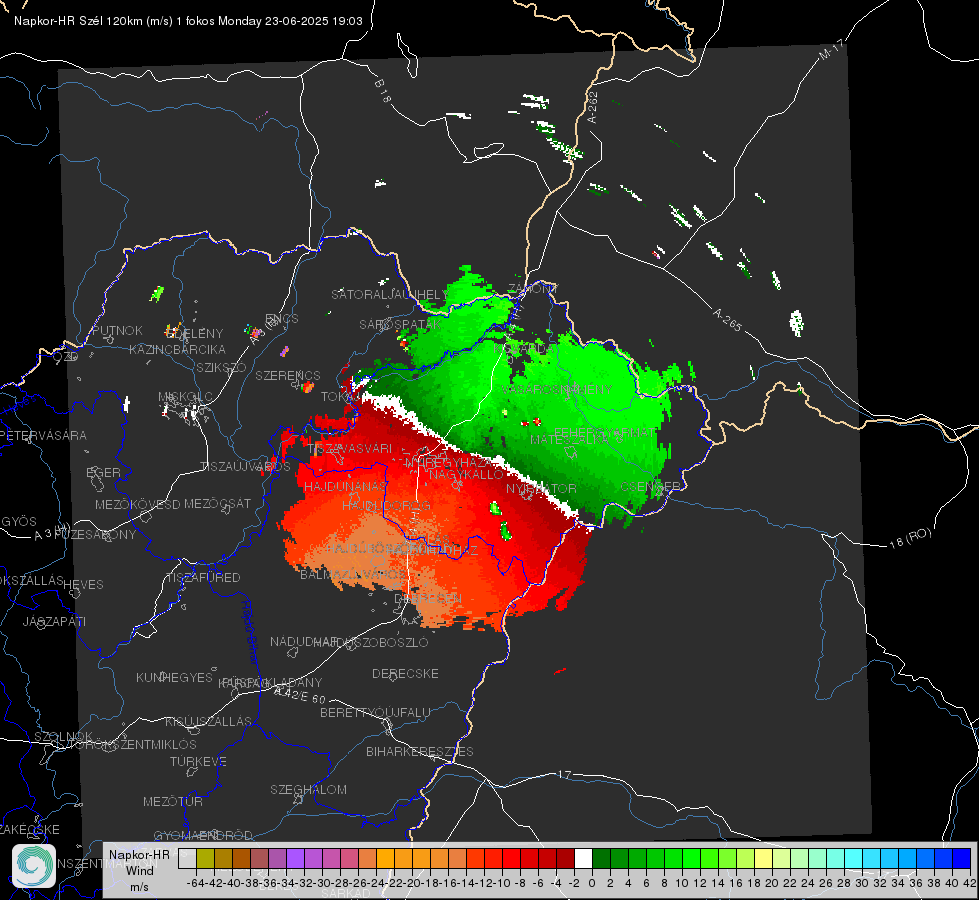Select the KAZINCBARCIKA label on the map

pyautogui.click(x=177, y=349)
